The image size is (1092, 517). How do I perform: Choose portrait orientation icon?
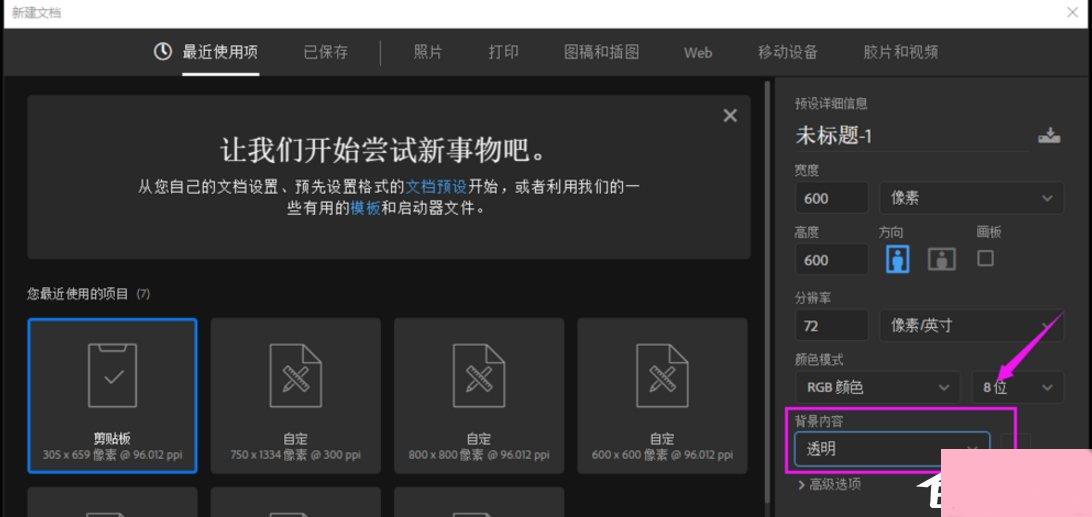pos(897,258)
